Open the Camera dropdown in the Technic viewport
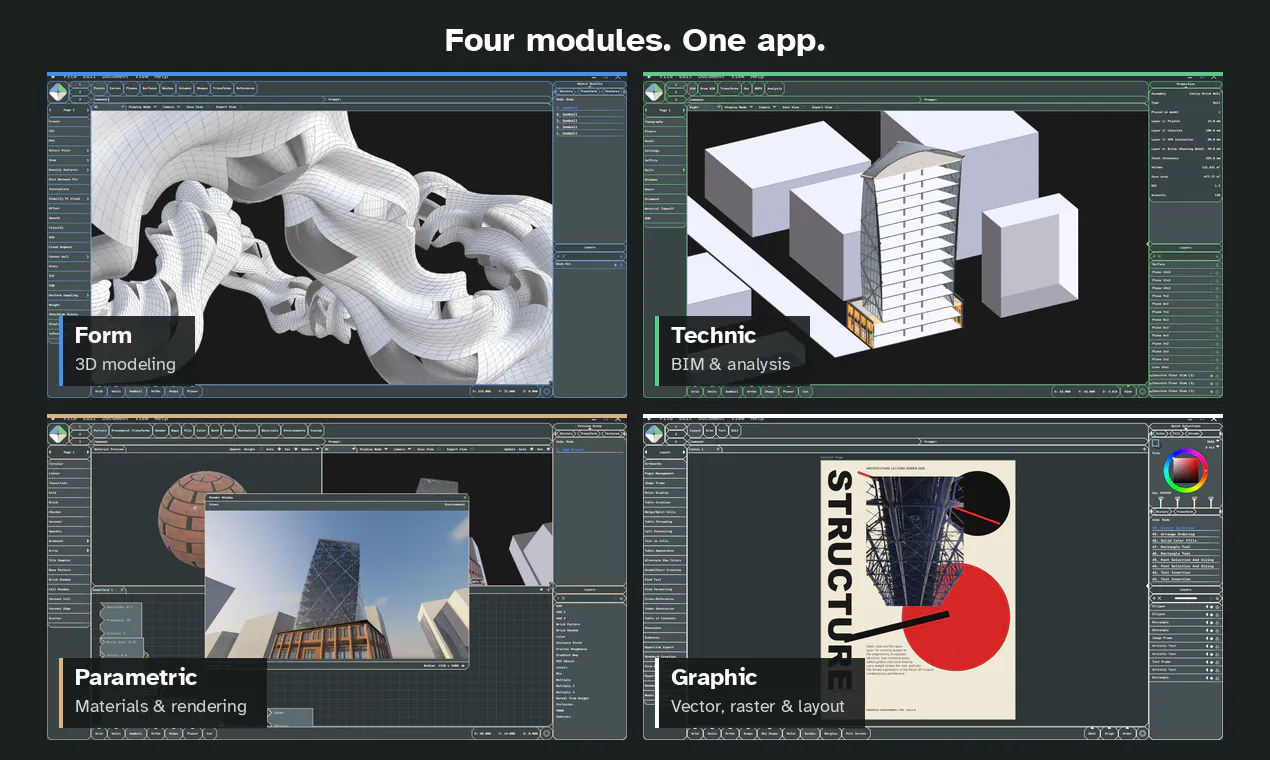This screenshot has width=1270, height=760. pos(767,107)
